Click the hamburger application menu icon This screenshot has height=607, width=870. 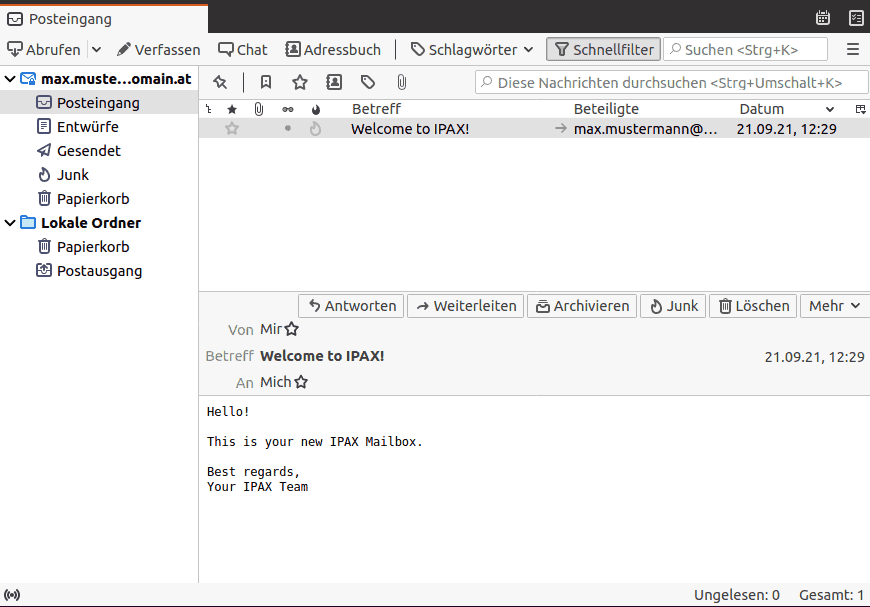tap(853, 49)
